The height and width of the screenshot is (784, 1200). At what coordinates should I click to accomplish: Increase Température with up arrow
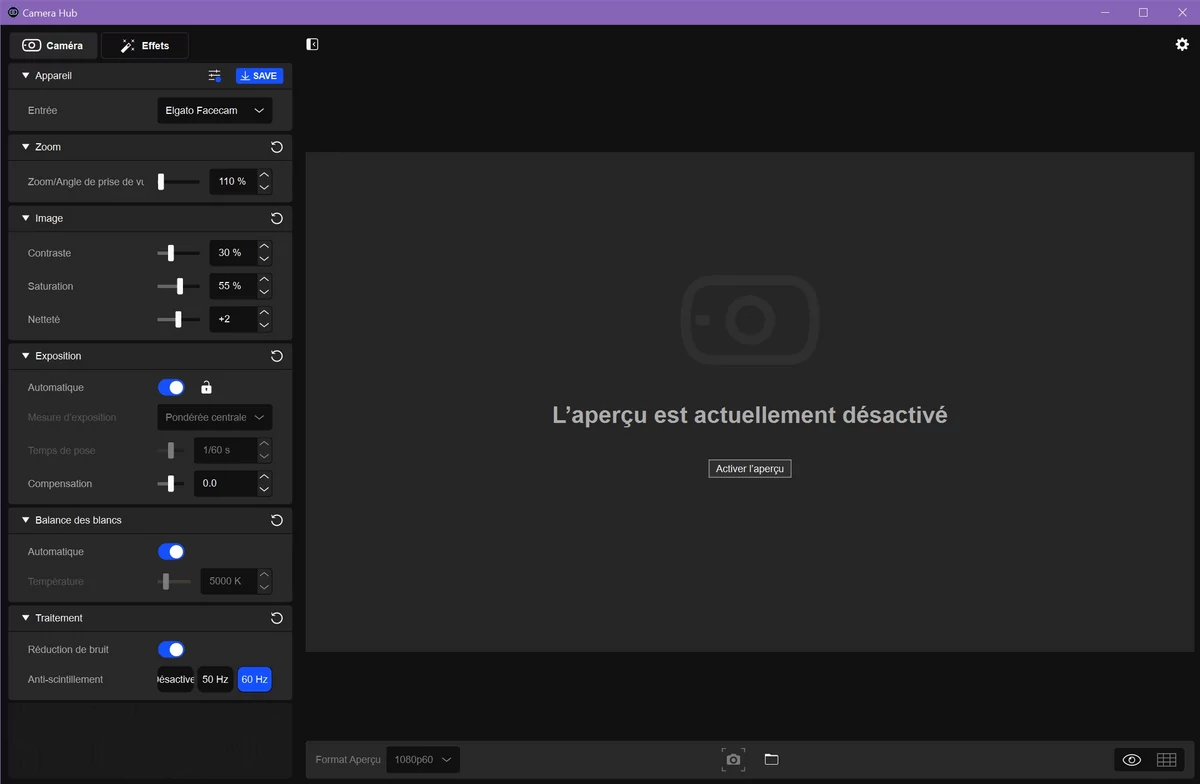pos(264,575)
